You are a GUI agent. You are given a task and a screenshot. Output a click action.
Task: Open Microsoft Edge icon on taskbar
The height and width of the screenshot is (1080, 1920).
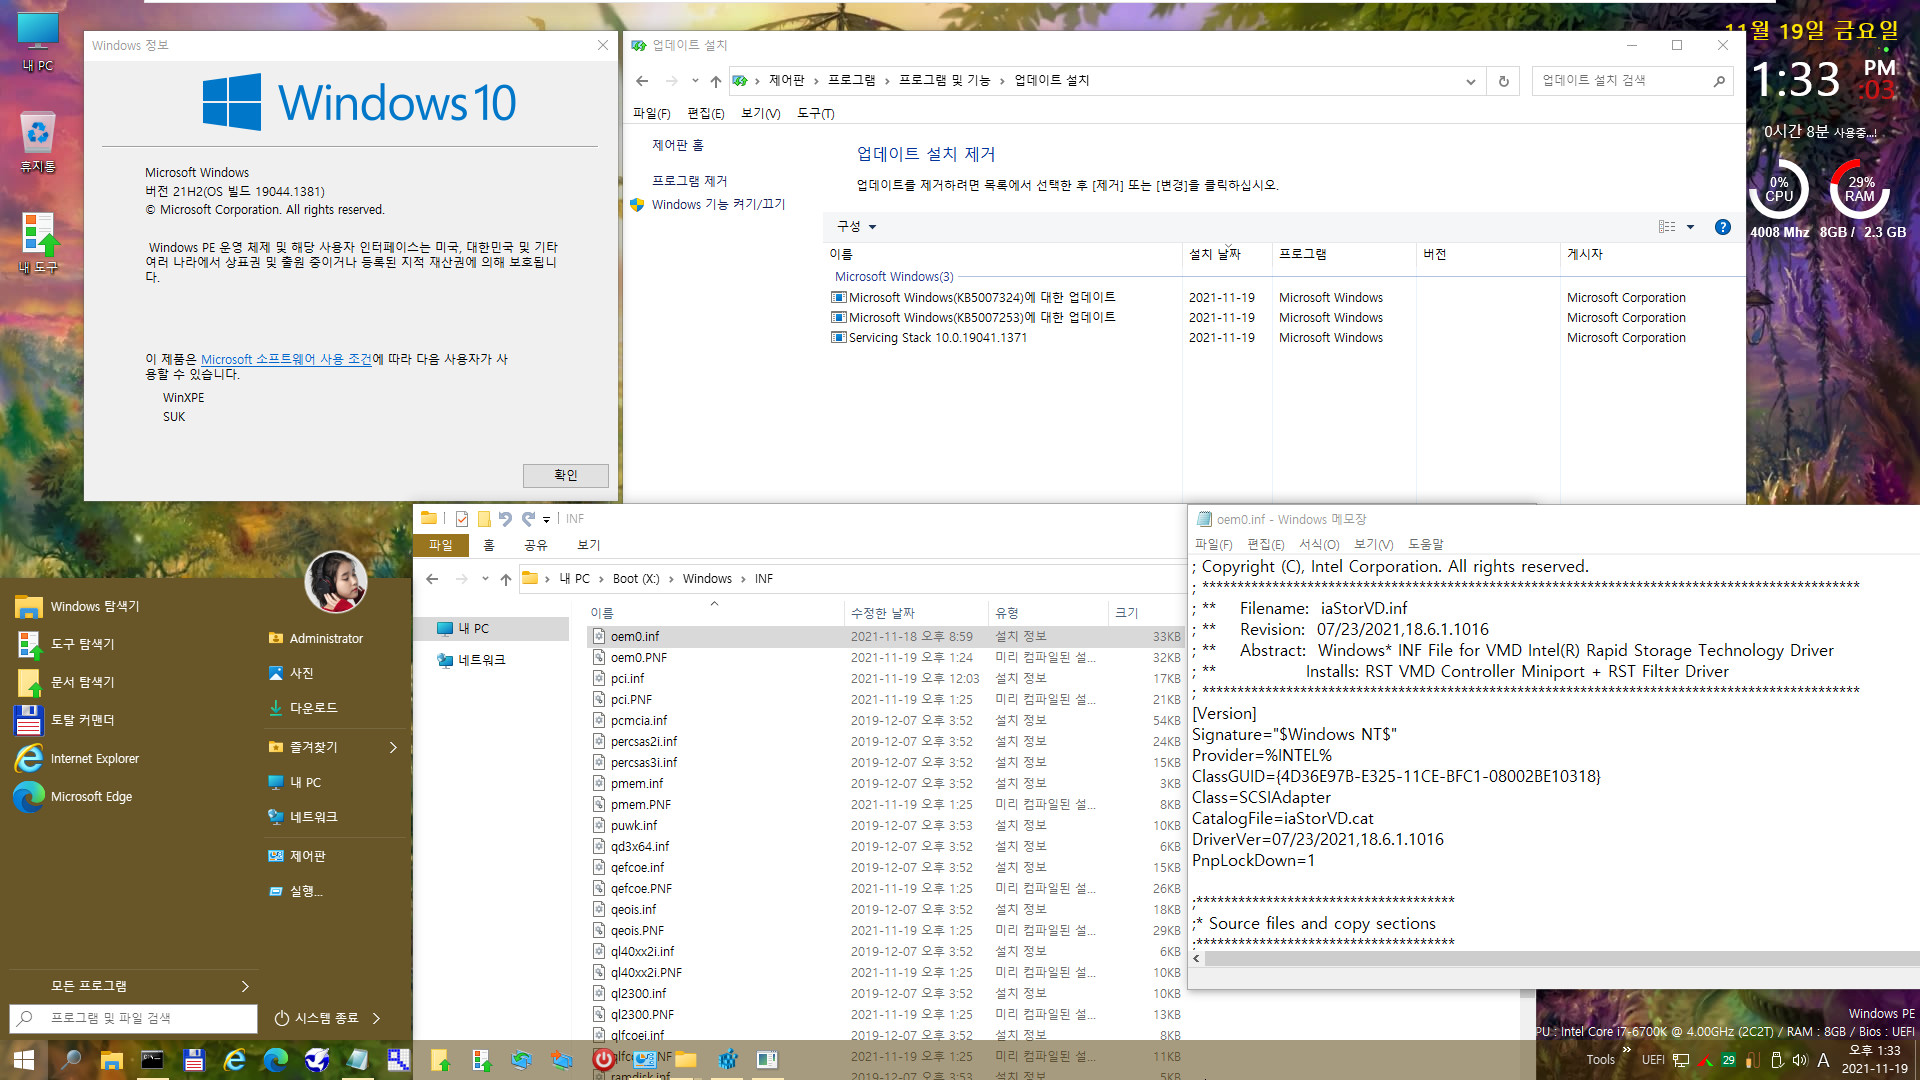(276, 1060)
